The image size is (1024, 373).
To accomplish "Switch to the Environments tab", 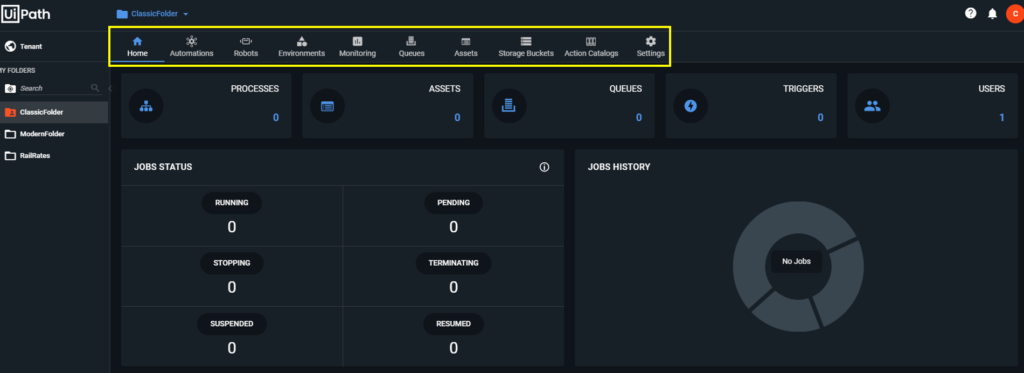I will (302, 47).
